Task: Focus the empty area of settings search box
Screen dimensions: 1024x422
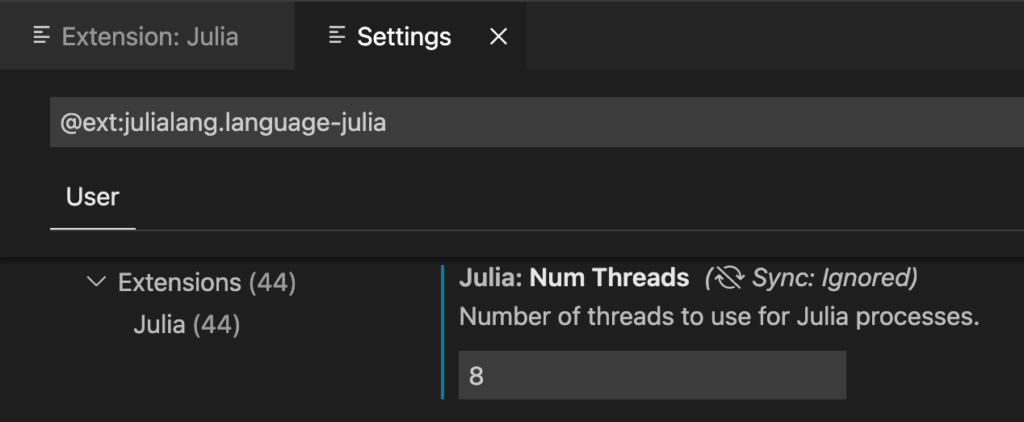Action: tap(705, 122)
